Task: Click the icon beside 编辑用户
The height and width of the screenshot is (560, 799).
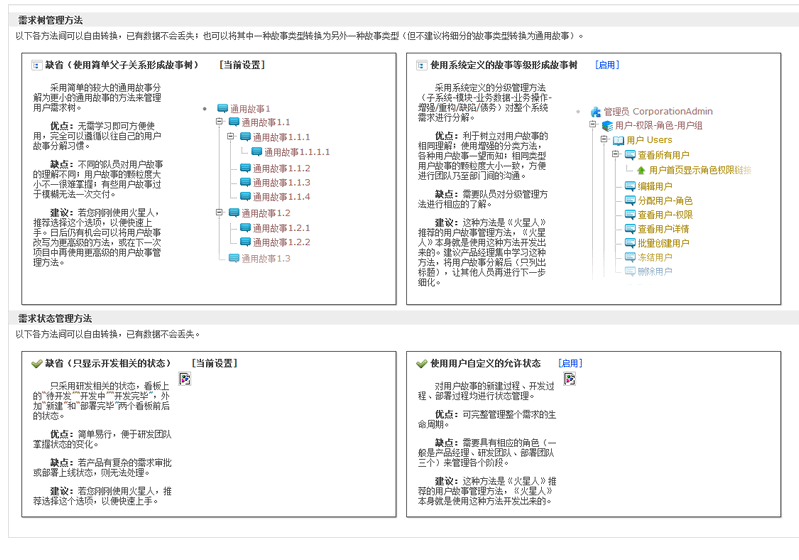Action: pos(630,186)
